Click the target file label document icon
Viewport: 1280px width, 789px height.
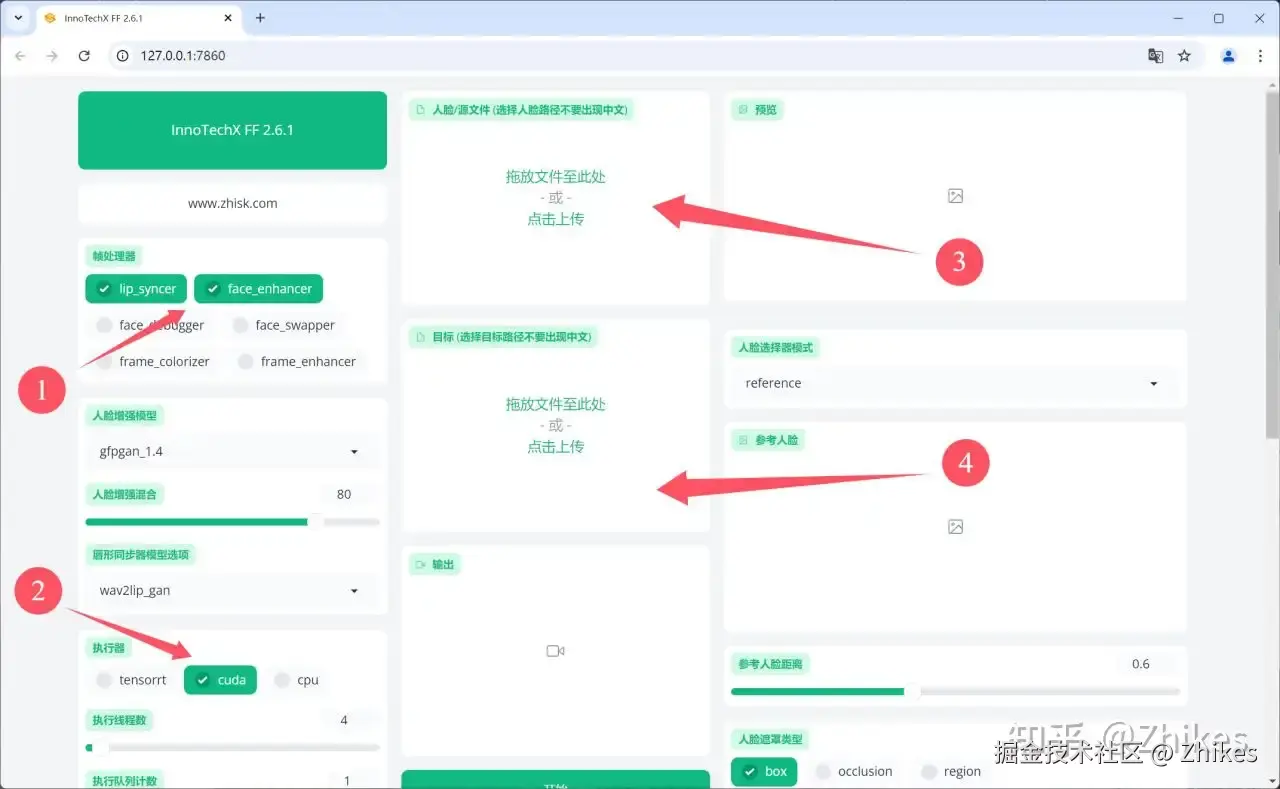point(420,337)
